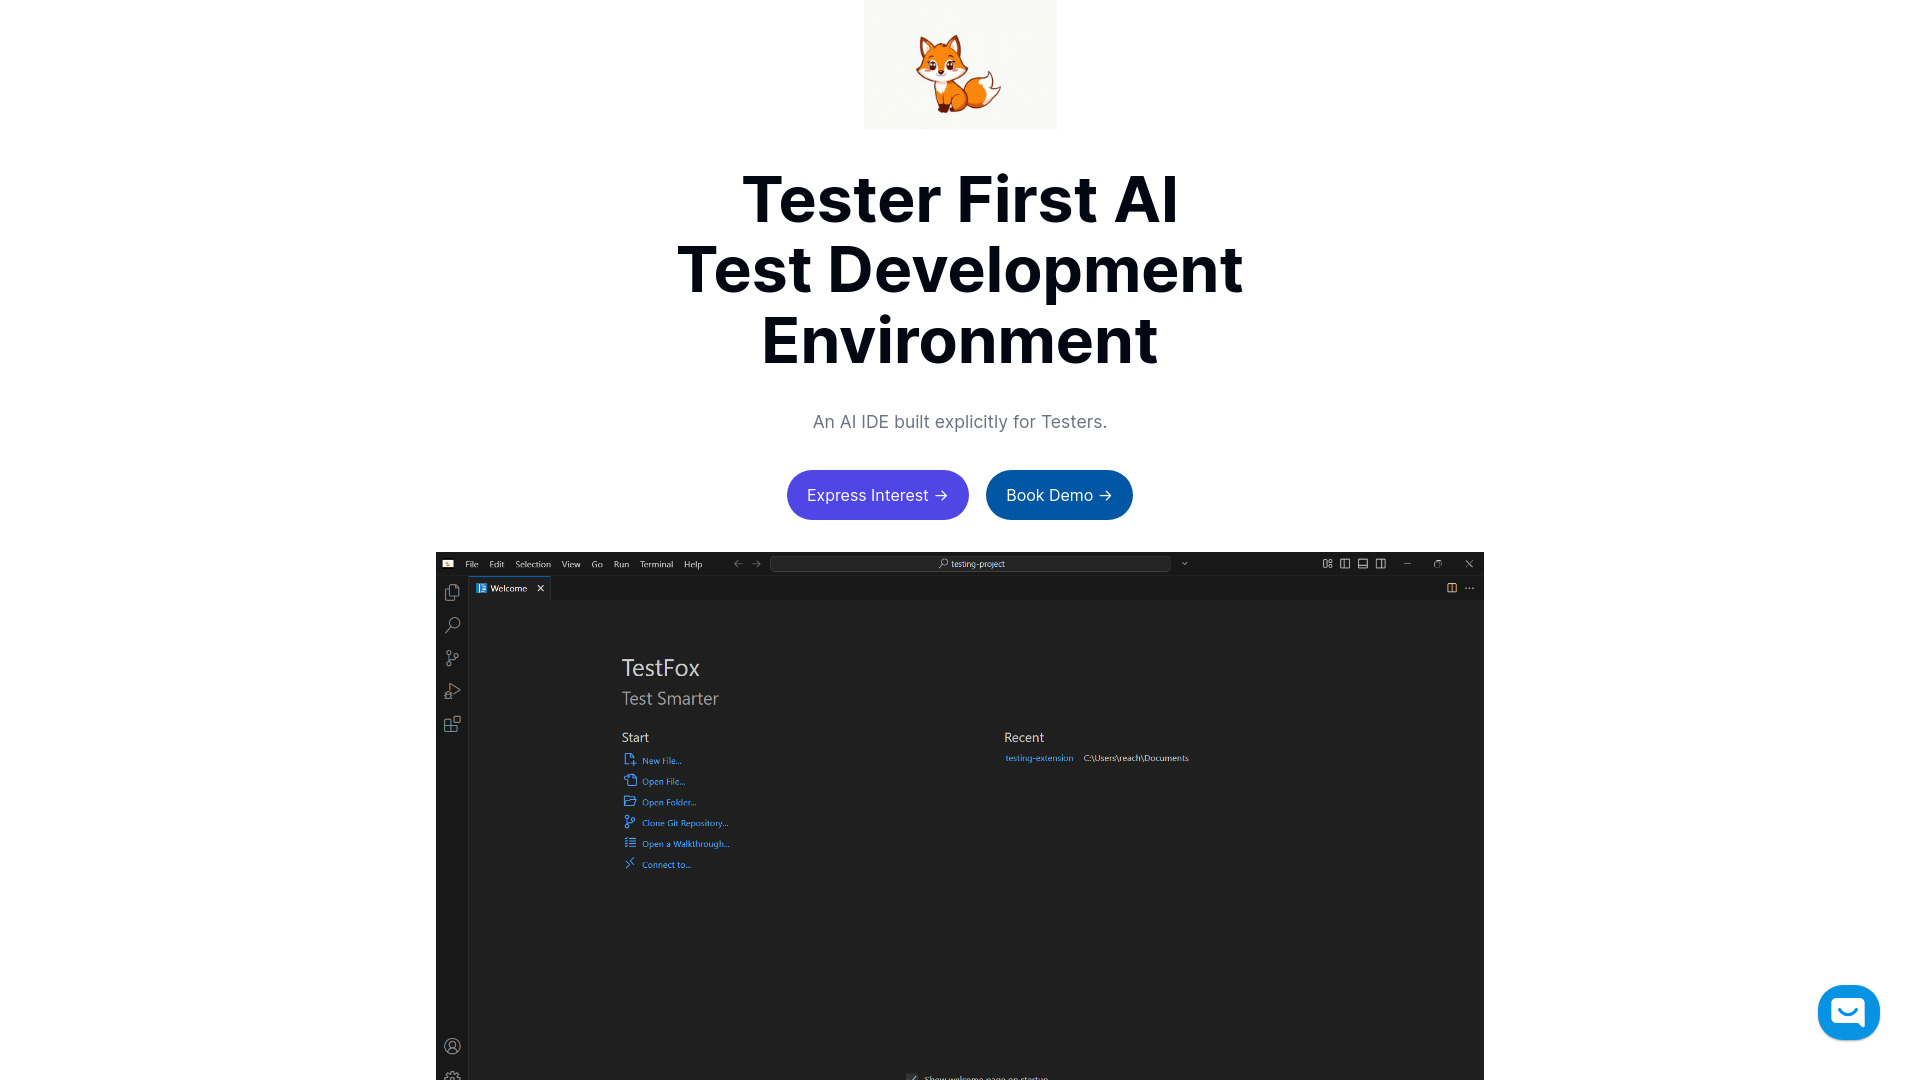The height and width of the screenshot is (1080, 1920).
Task: Click the Book Demo button
Action: point(1059,495)
